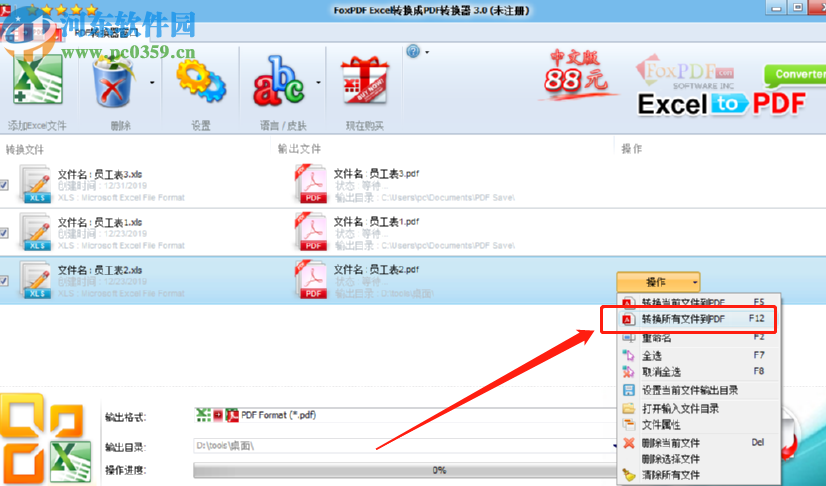Open the output format combo box
The width and height of the screenshot is (826, 486).
coord(405,415)
